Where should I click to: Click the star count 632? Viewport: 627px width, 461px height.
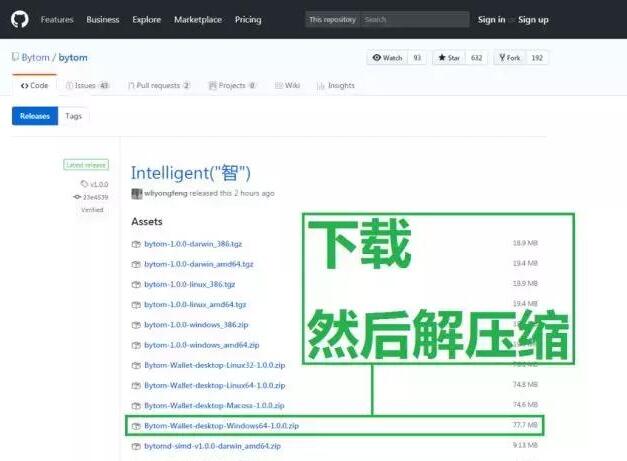[476, 58]
